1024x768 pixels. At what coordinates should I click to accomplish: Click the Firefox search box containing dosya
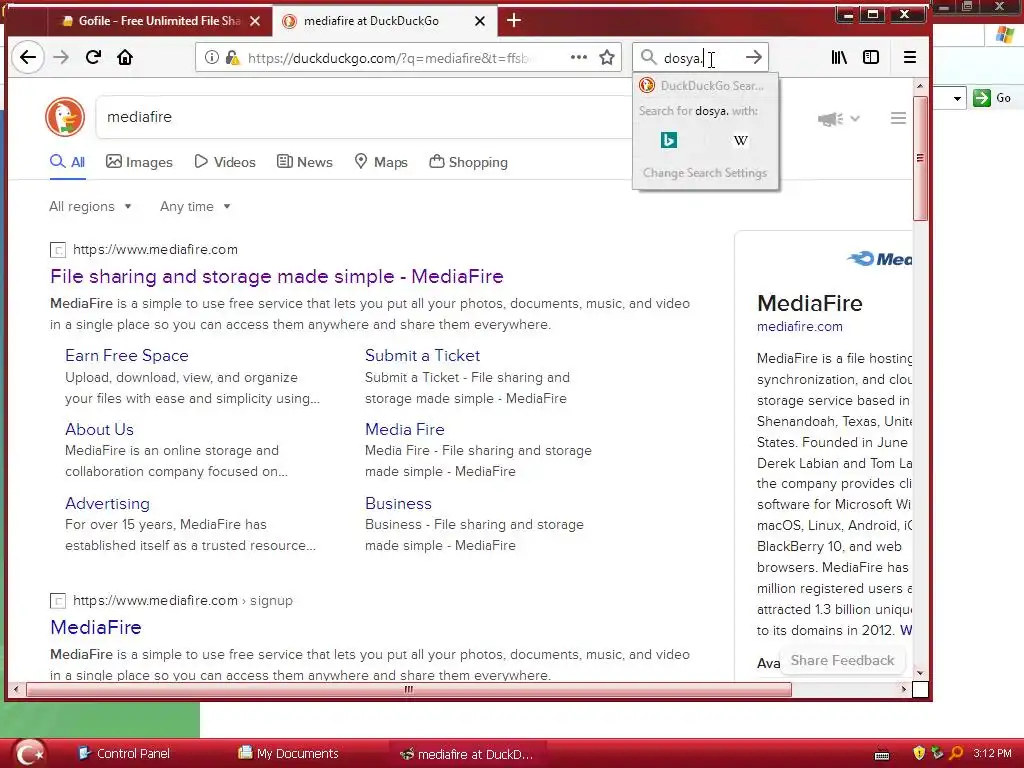[700, 57]
